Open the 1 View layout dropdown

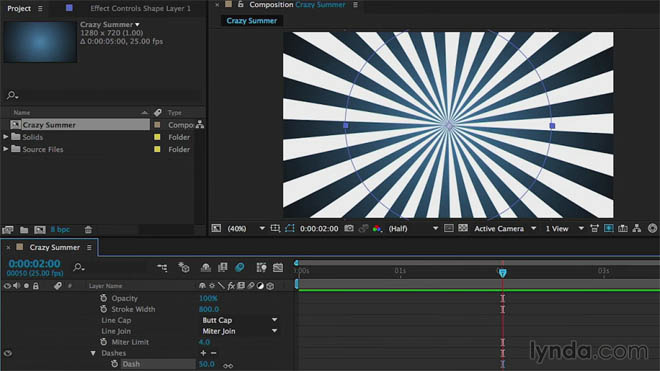[564, 228]
